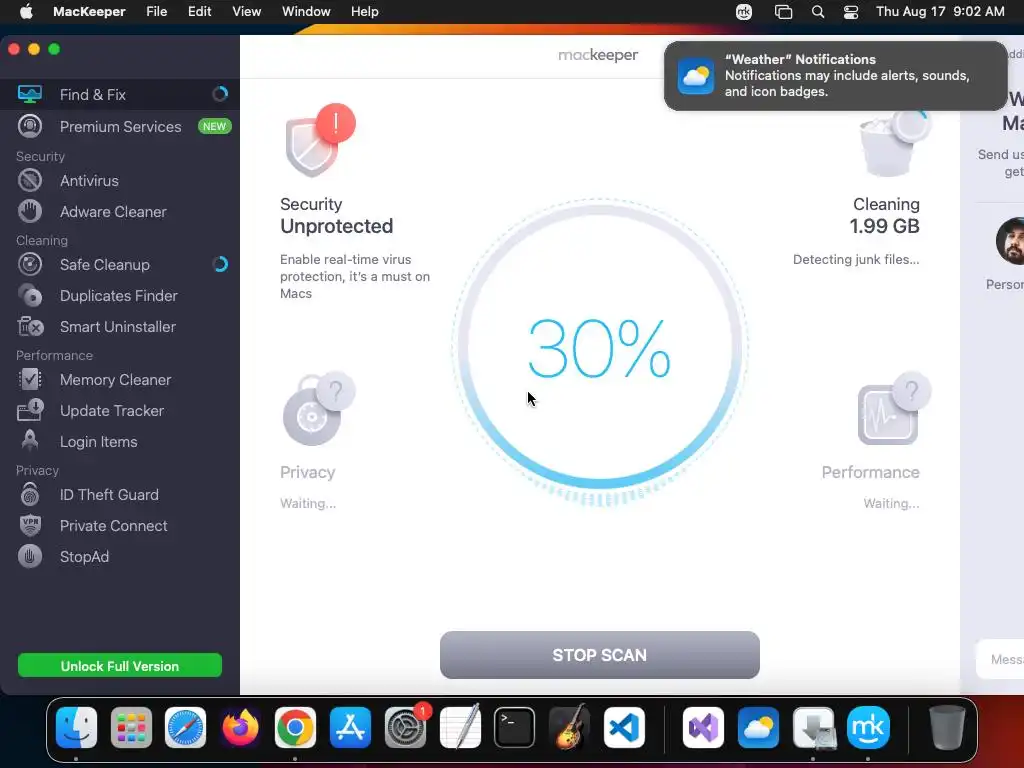
Task: Open Stage Manager icon in menu bar
Action: click(x=783, y=12)
